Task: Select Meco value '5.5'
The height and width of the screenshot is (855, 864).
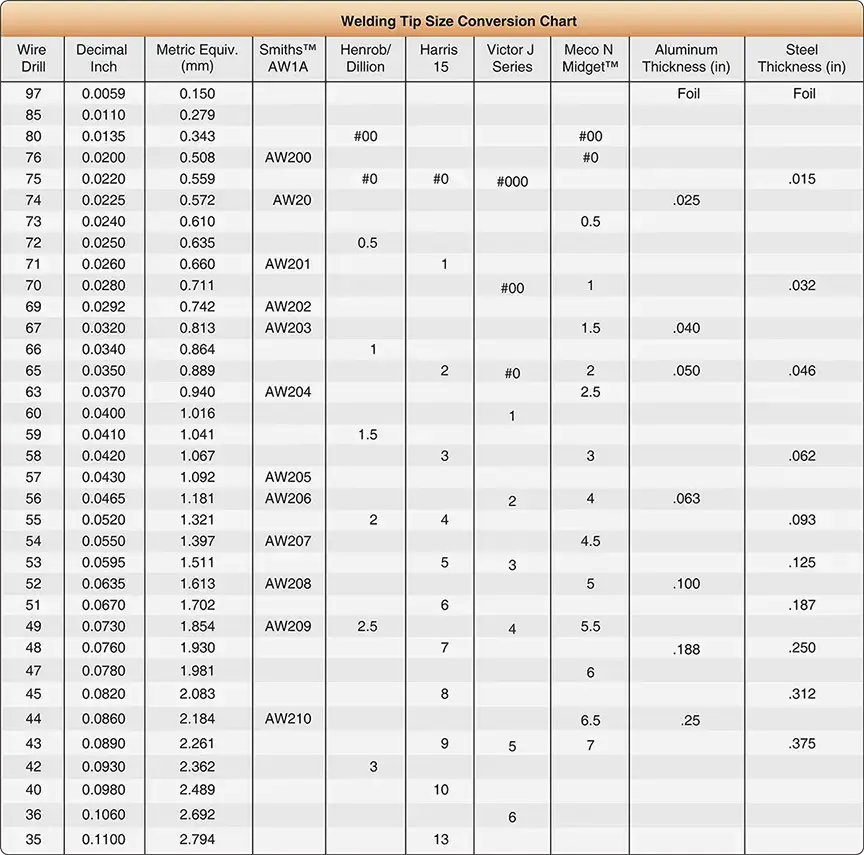Action: tap(590, 626)
